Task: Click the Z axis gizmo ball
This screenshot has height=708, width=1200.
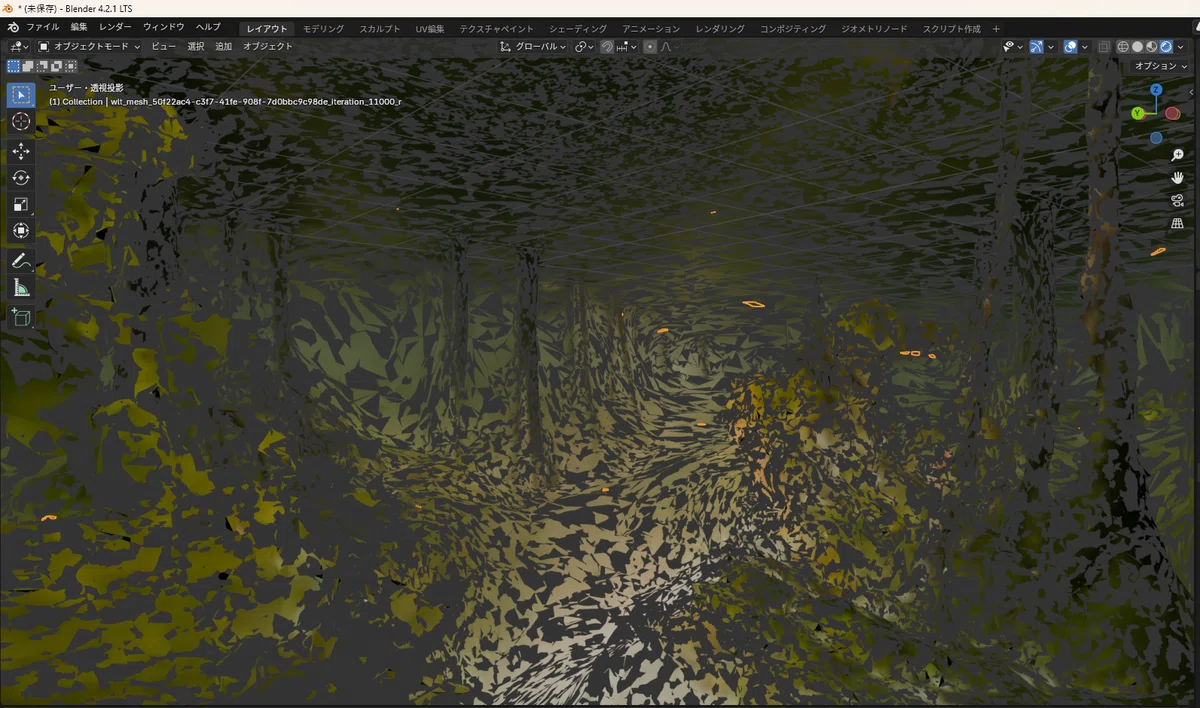Action: coord(1156,90)
